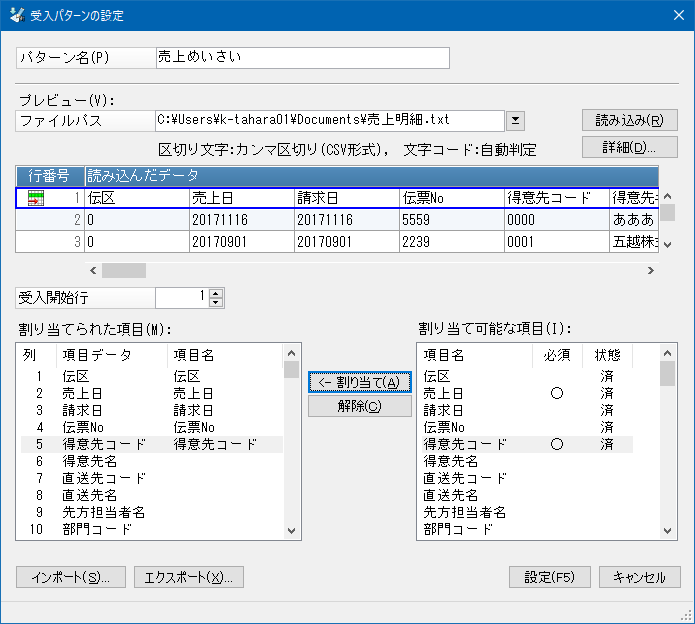Open the 詳細(D)... settings button
This screenshot has height=624, width=695.
tap(629, 148)
